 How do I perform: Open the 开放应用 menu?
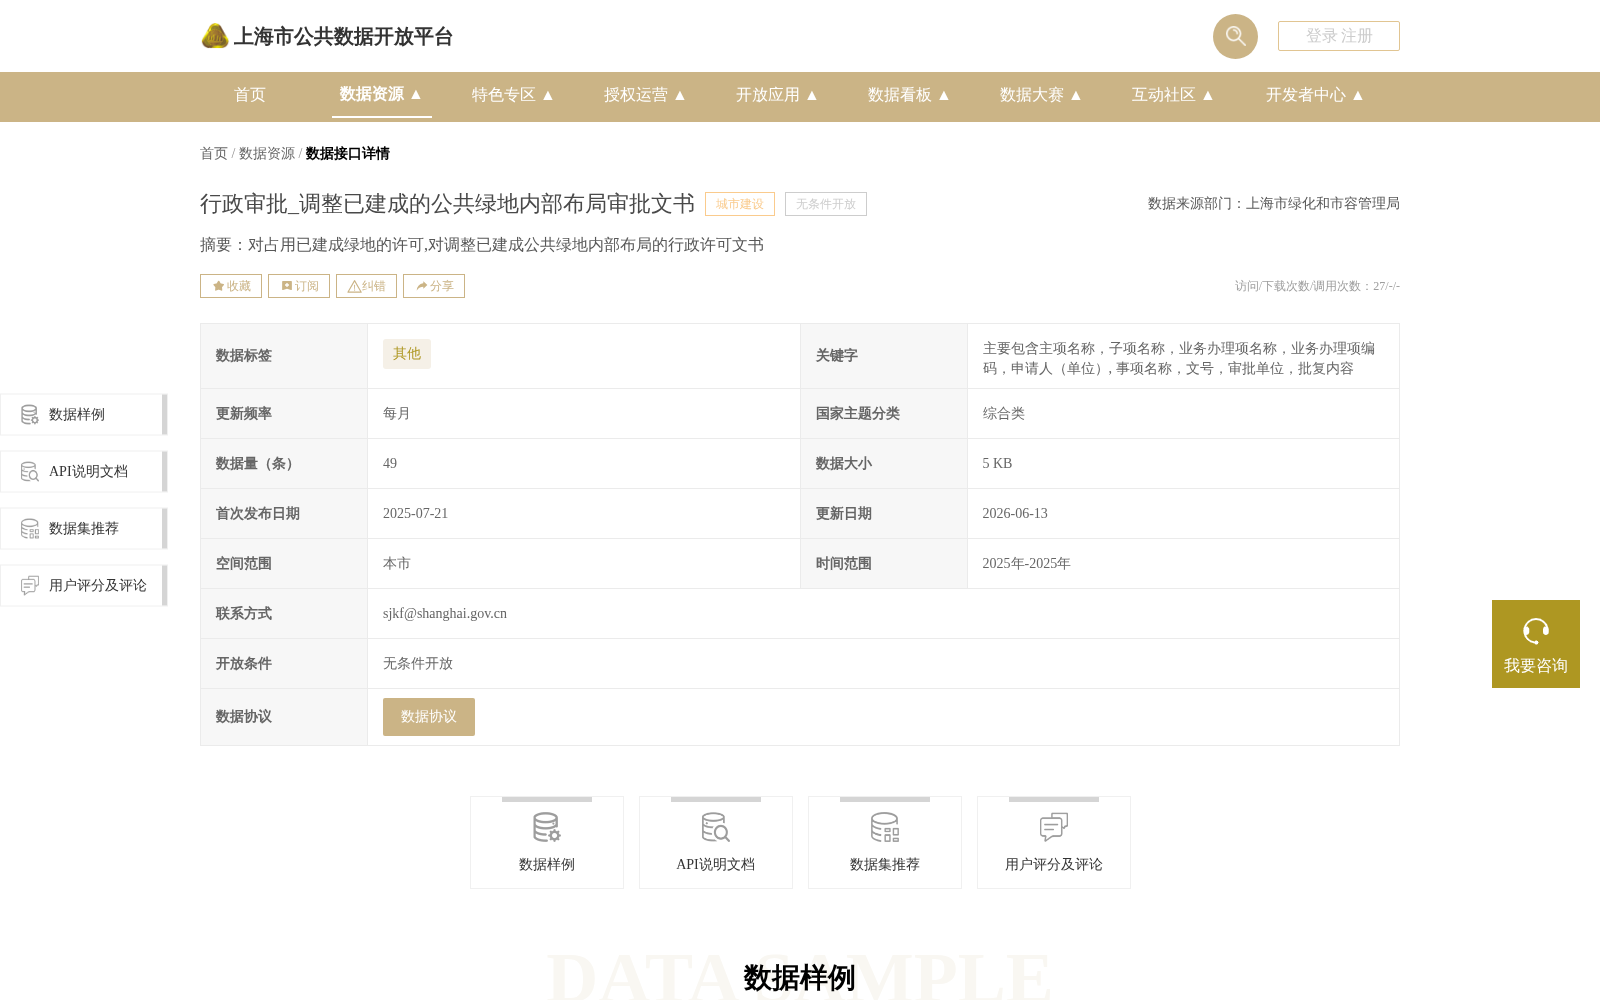pyautogui.click(x=777, y=95)
